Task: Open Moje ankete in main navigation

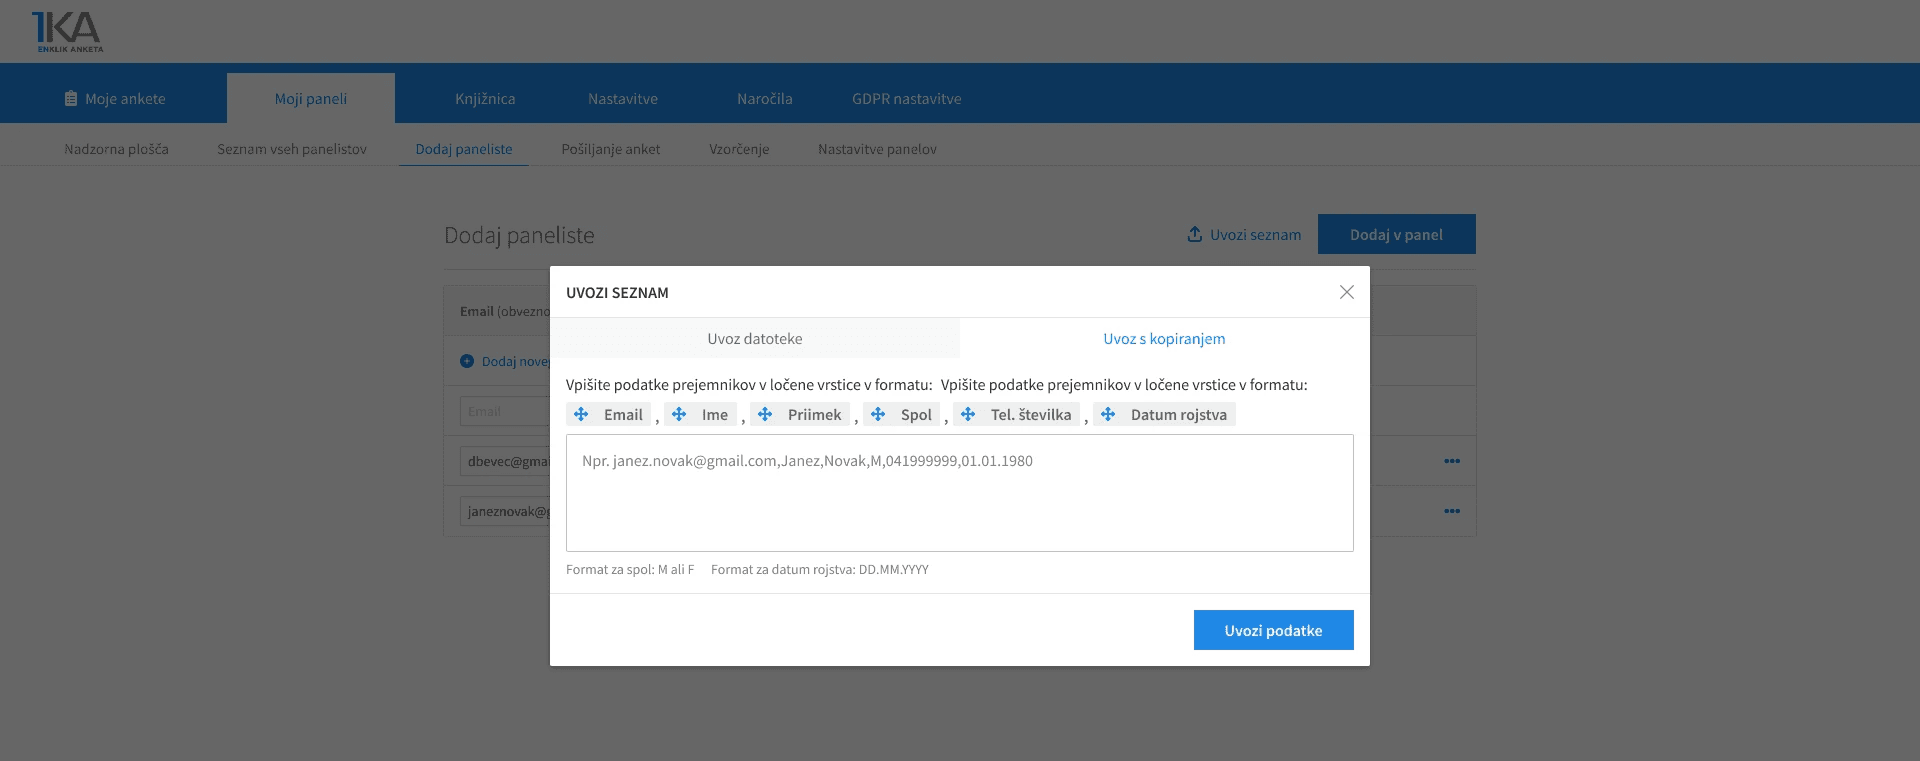Action: point(114,98)
